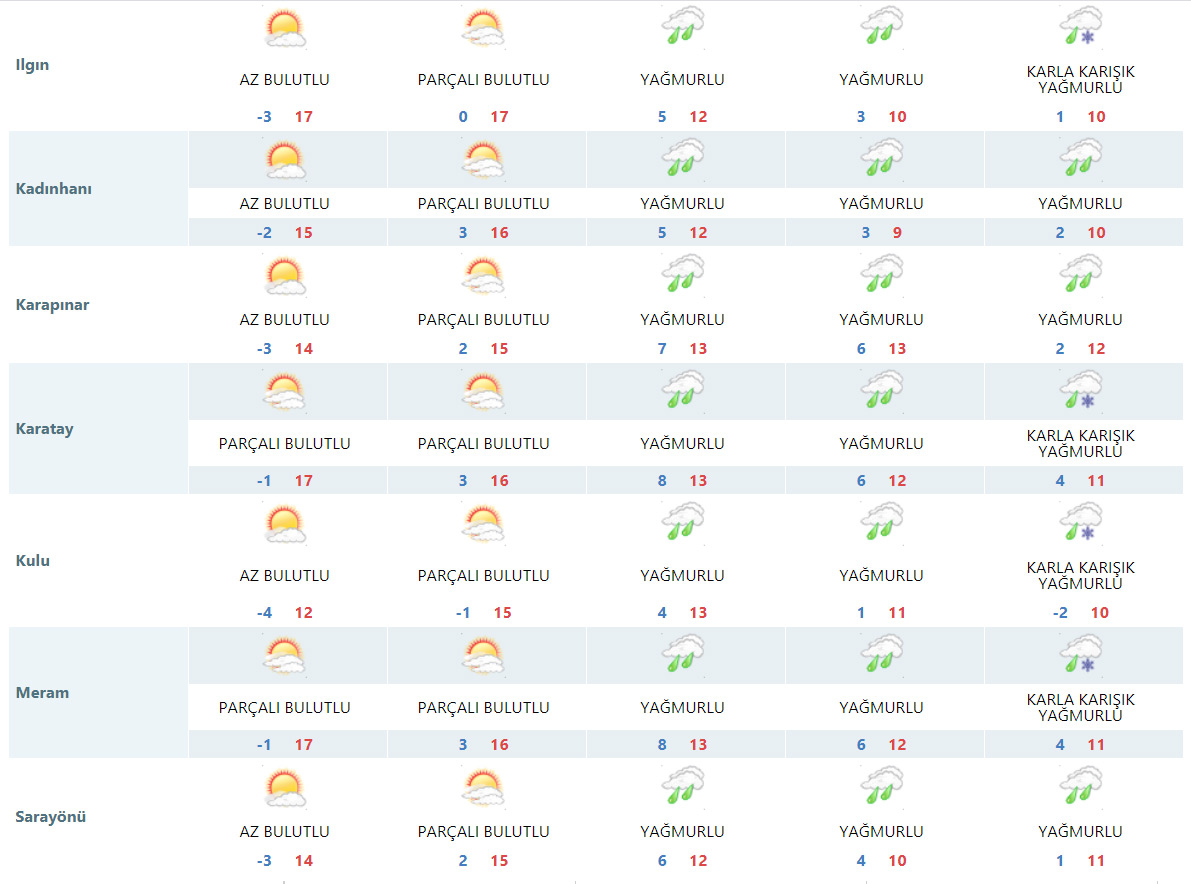Open the Kadınhanı district label
1191x884 pixels.
(x=54, y=188)
